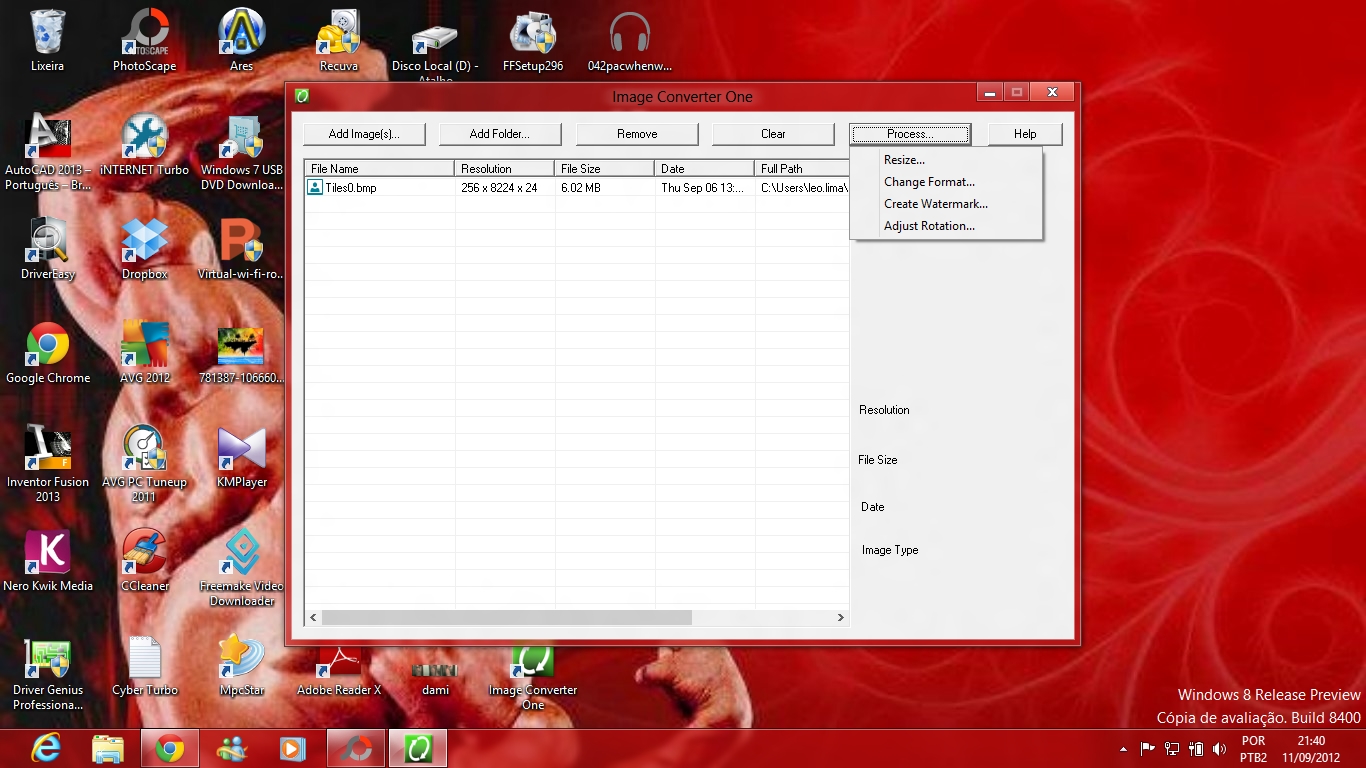
Task: Launch DriverEasy from the desktop
Action: point(47,249)
